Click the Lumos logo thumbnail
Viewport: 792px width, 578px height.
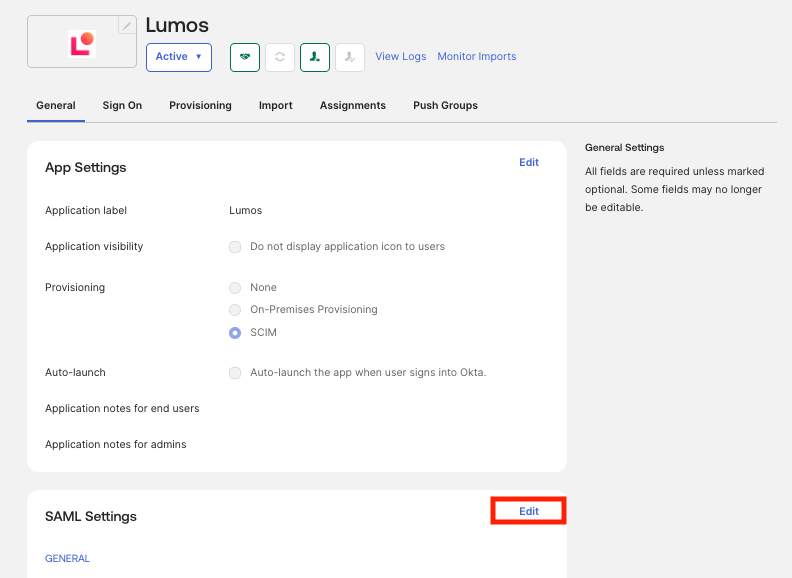[82, 44]
